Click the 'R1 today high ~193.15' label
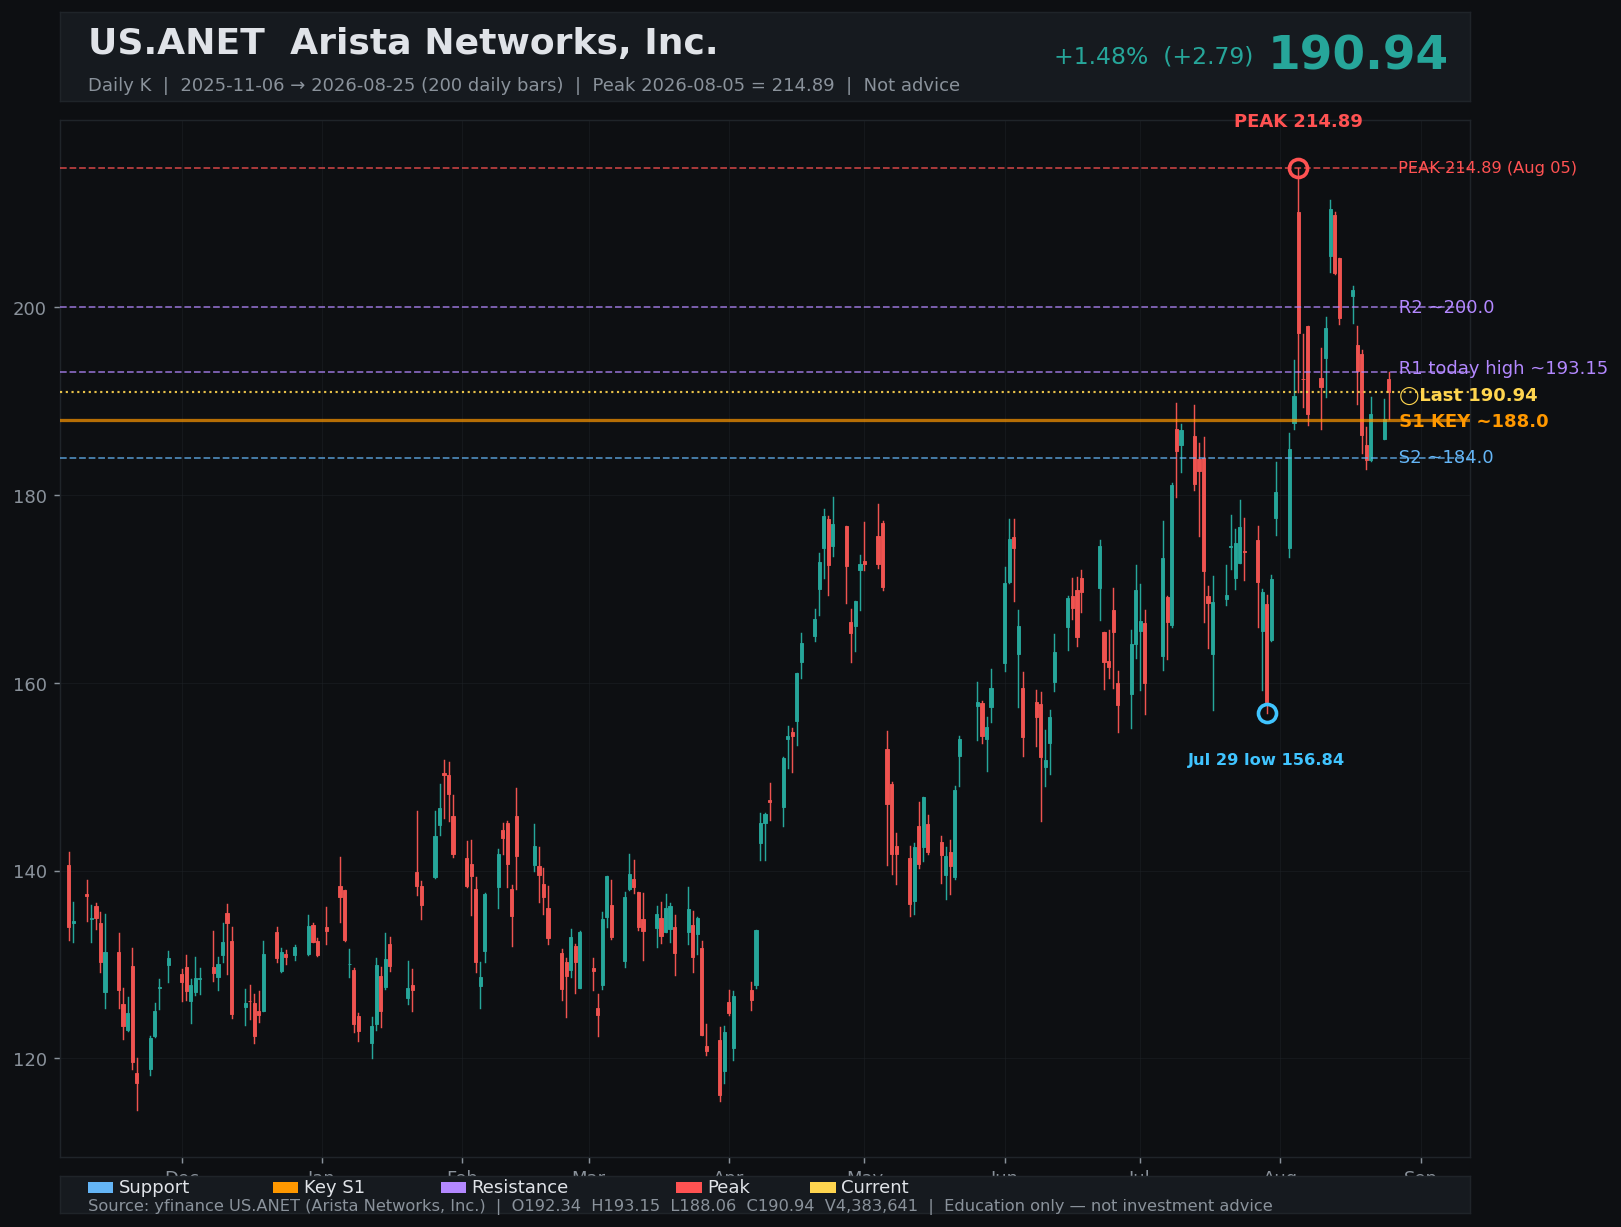The image size is (1621, 1227). coord(1503,368)
